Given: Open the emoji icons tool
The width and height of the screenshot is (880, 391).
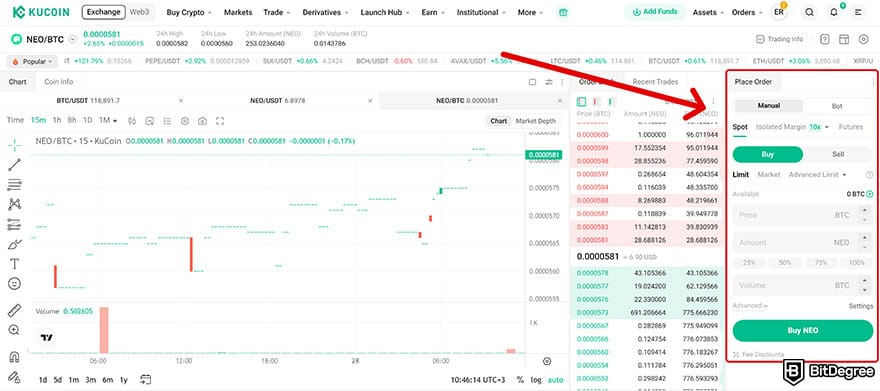Looking at the screenshot, I should pyautogui.click(x=15, y=284).
